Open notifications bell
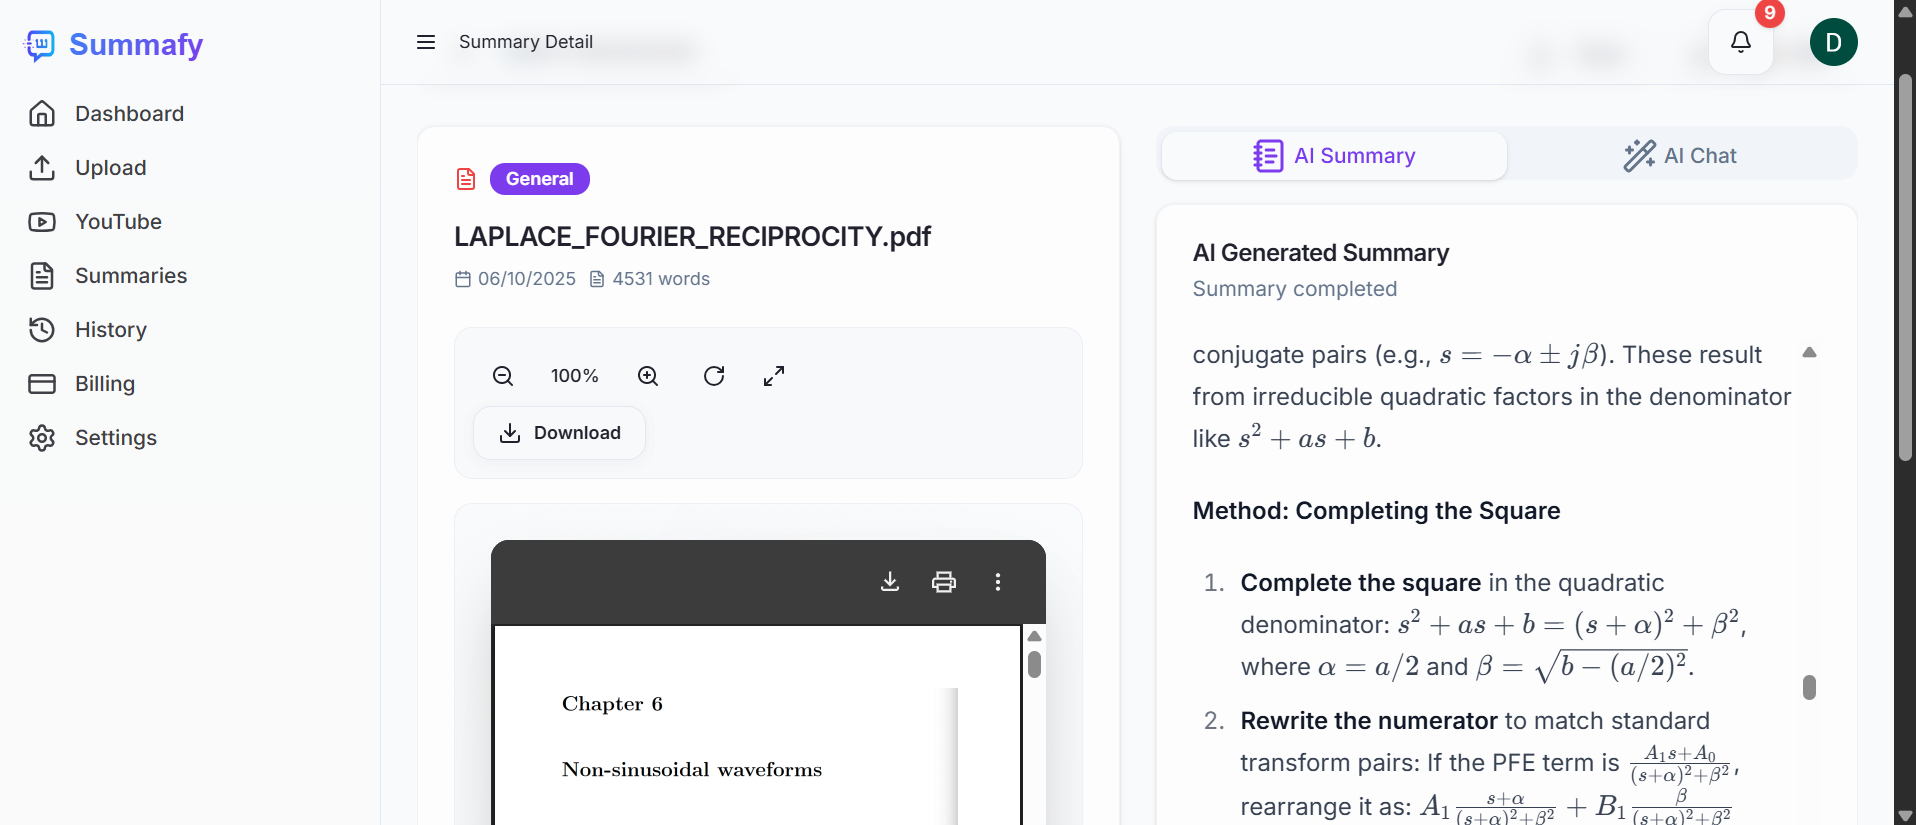 [1741, 42]
